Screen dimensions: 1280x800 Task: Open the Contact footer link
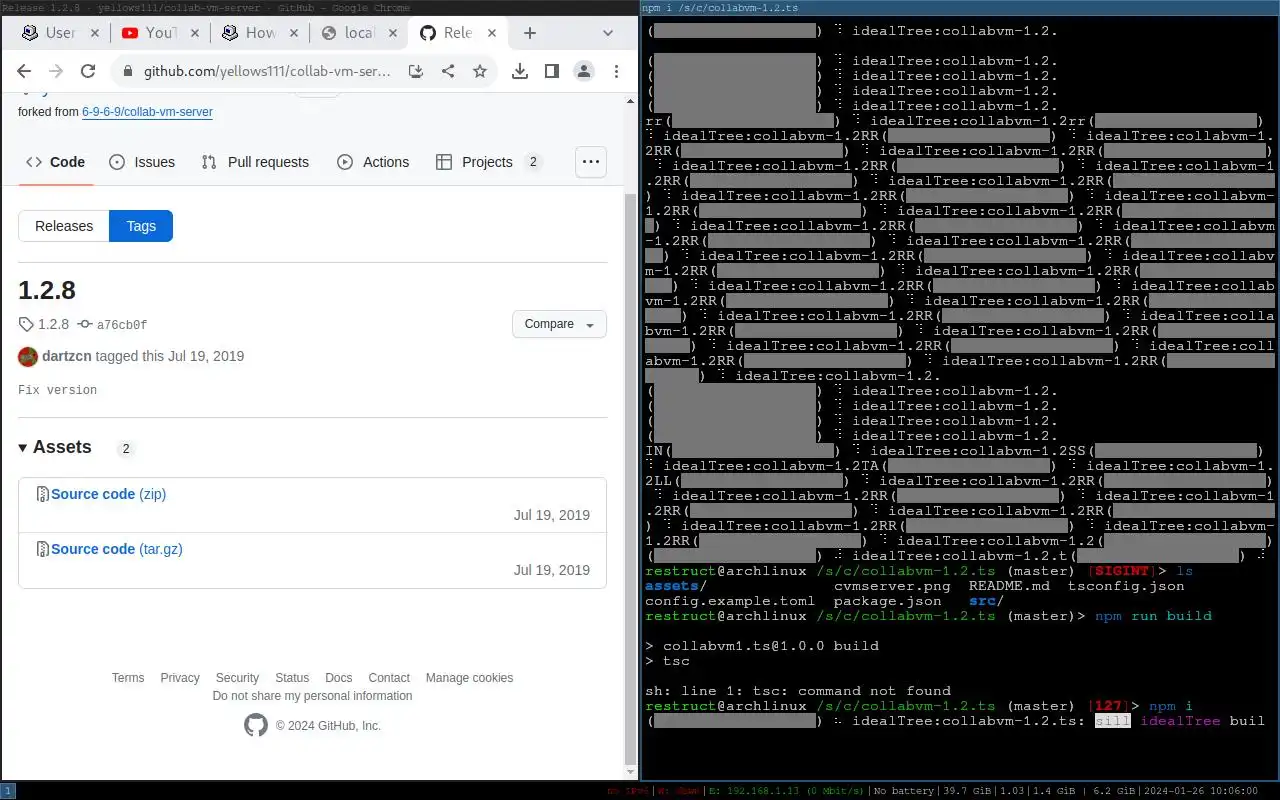point(389,678)
